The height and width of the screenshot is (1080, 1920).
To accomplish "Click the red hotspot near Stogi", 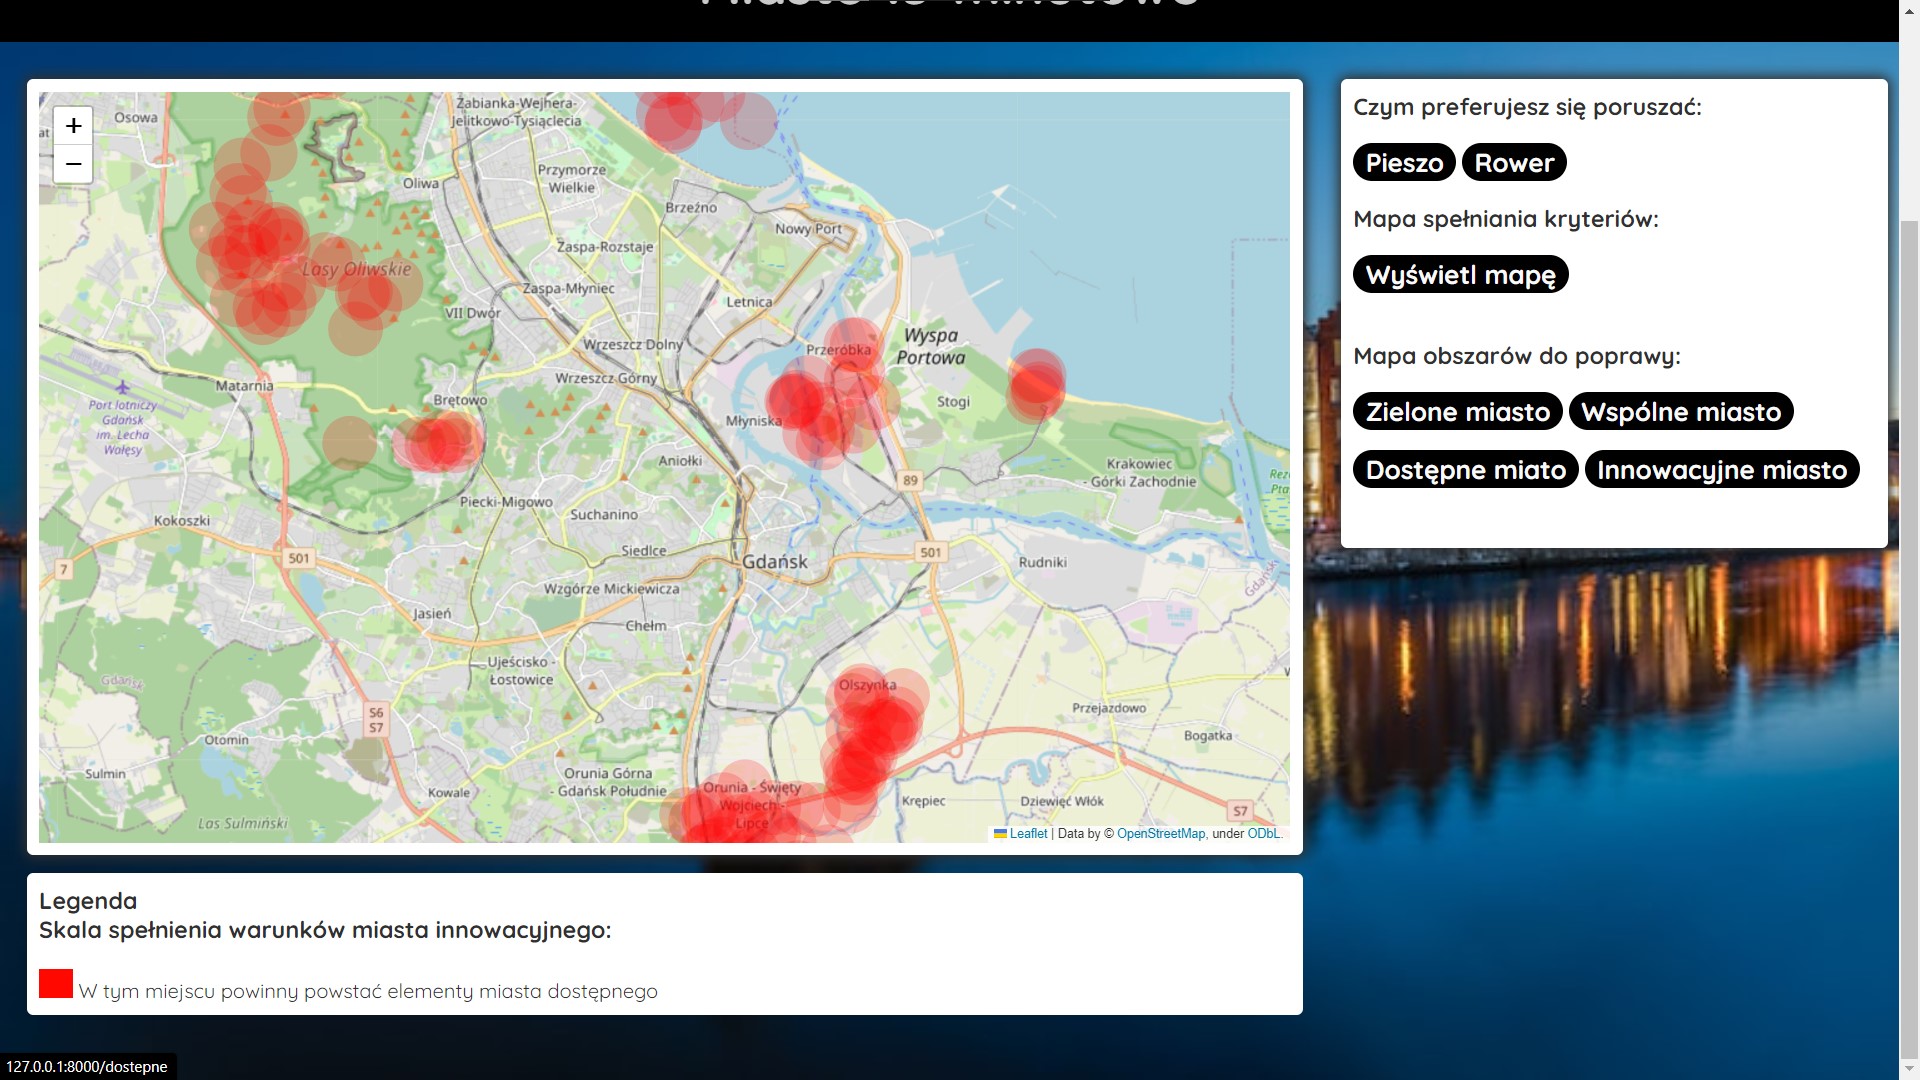I will pyautogui.click(x=1036, y=385).
